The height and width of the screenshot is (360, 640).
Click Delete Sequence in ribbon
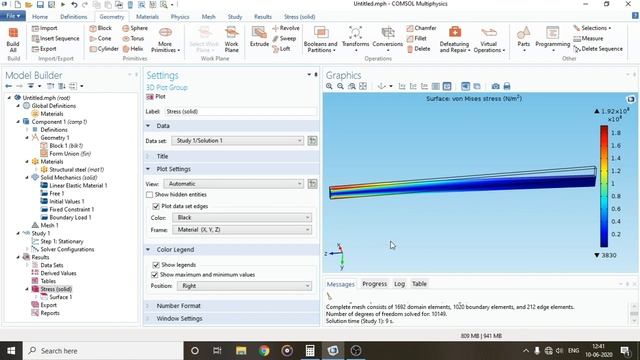coord(598,49)
